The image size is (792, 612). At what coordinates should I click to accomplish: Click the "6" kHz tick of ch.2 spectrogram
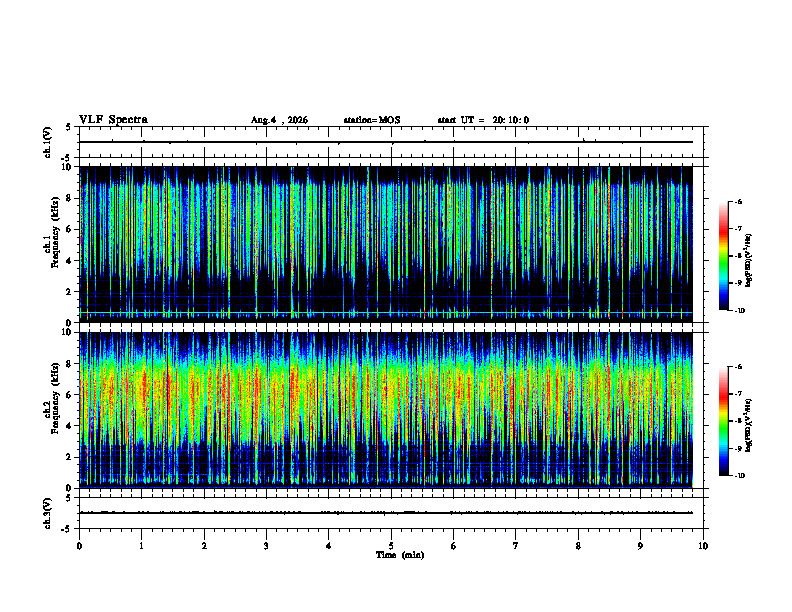(69, 395)
